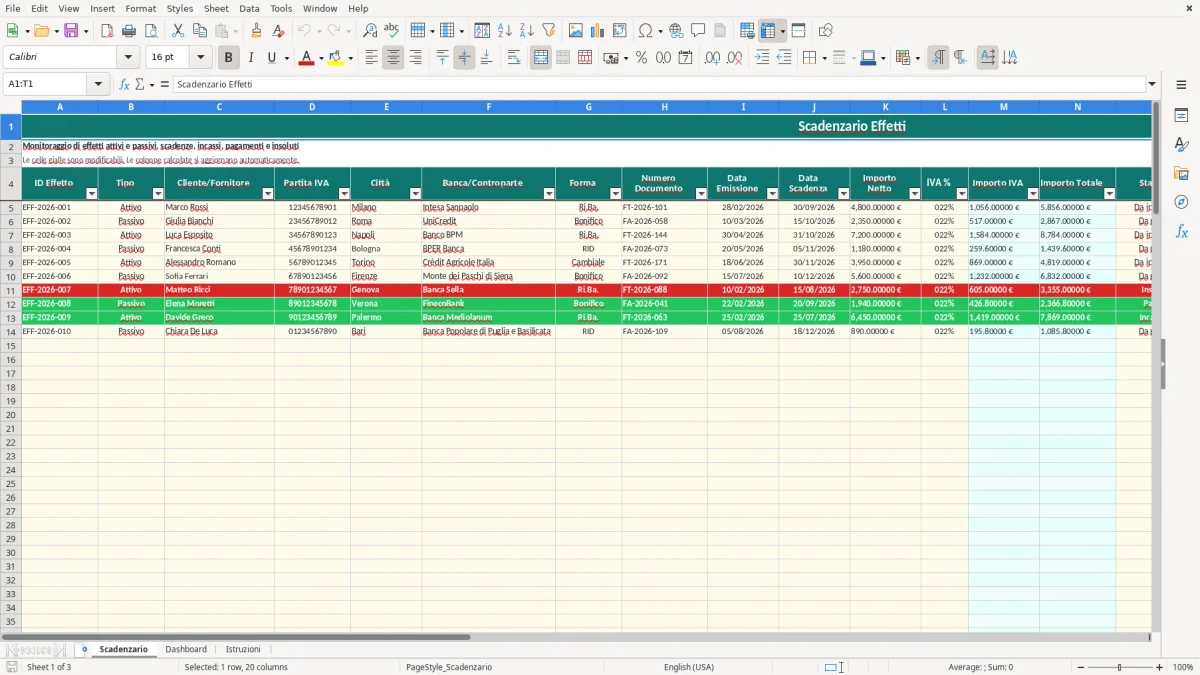
Task: Insert Chart icon in toolbar
Action: click(x=598, y=31)
